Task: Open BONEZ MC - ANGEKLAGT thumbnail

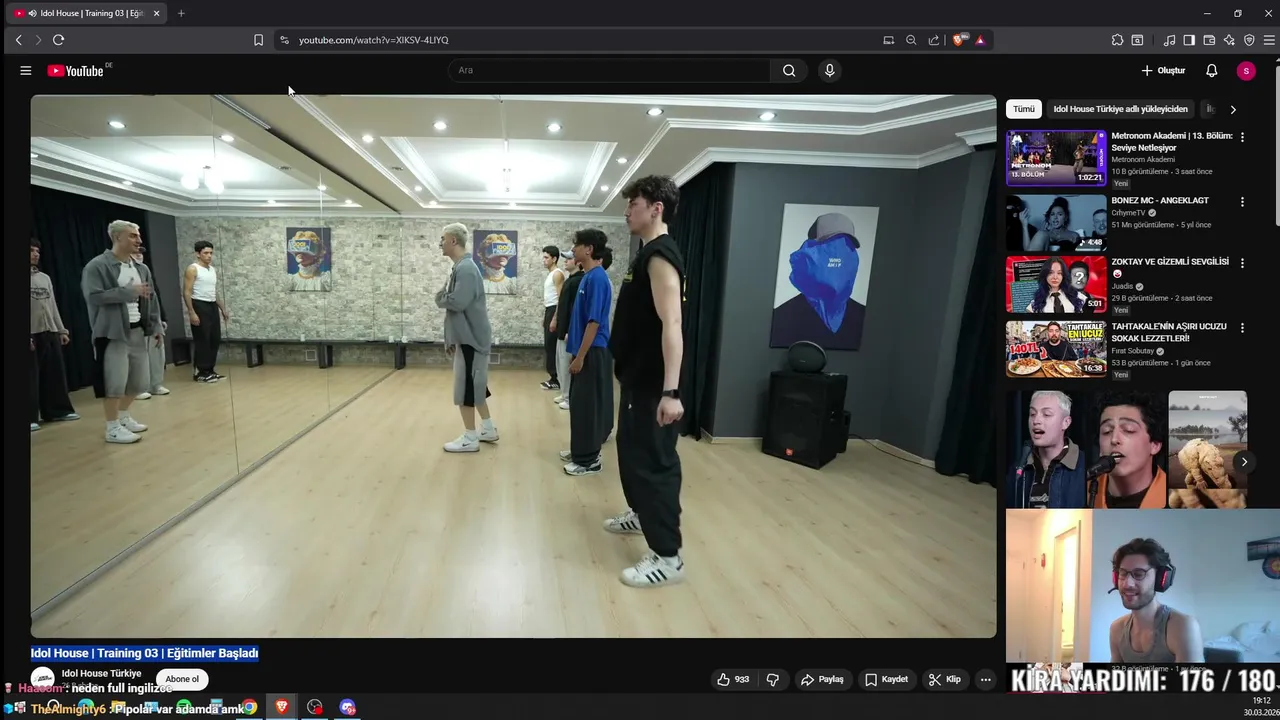Action: click(1056, 222)
